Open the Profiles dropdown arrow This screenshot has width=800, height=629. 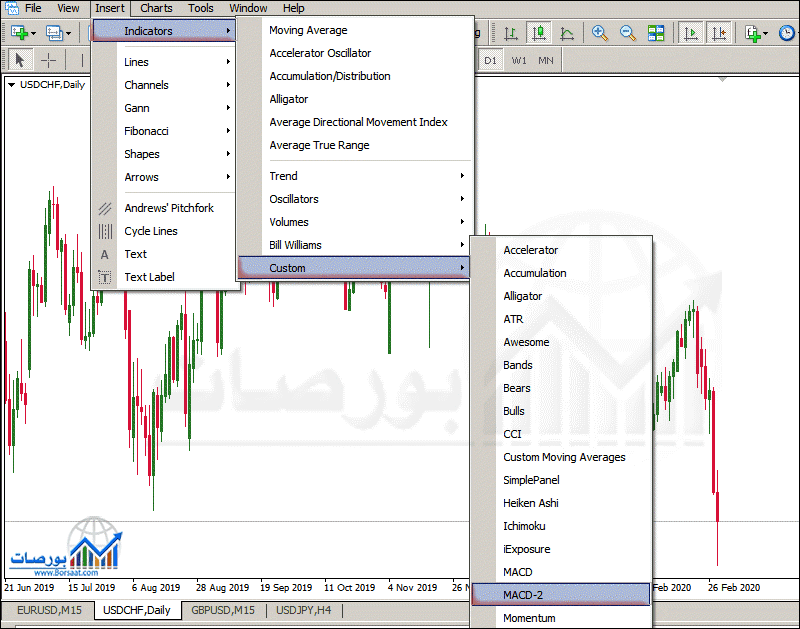[68, 34]
